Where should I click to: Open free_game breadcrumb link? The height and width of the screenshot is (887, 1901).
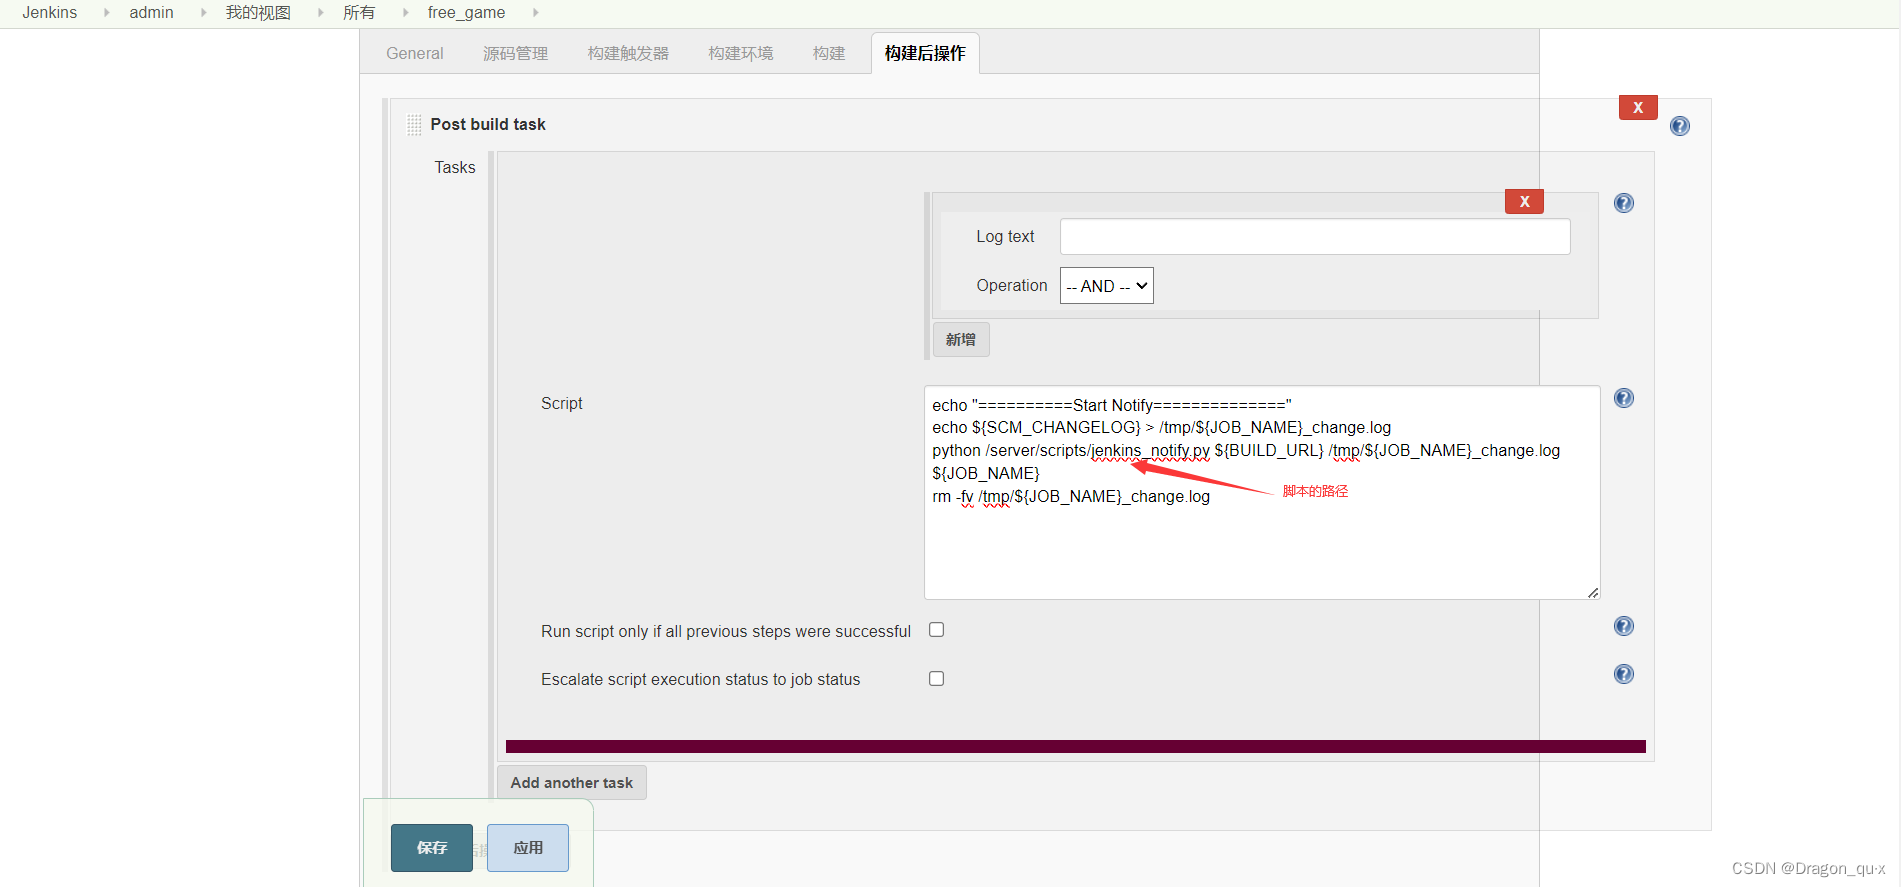[466, 13]
